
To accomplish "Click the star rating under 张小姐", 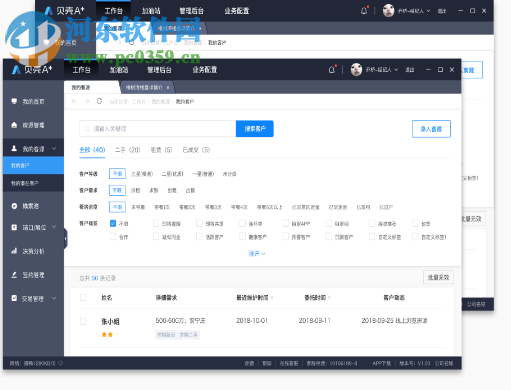I will pyautogui.click(x=110, y=334).
